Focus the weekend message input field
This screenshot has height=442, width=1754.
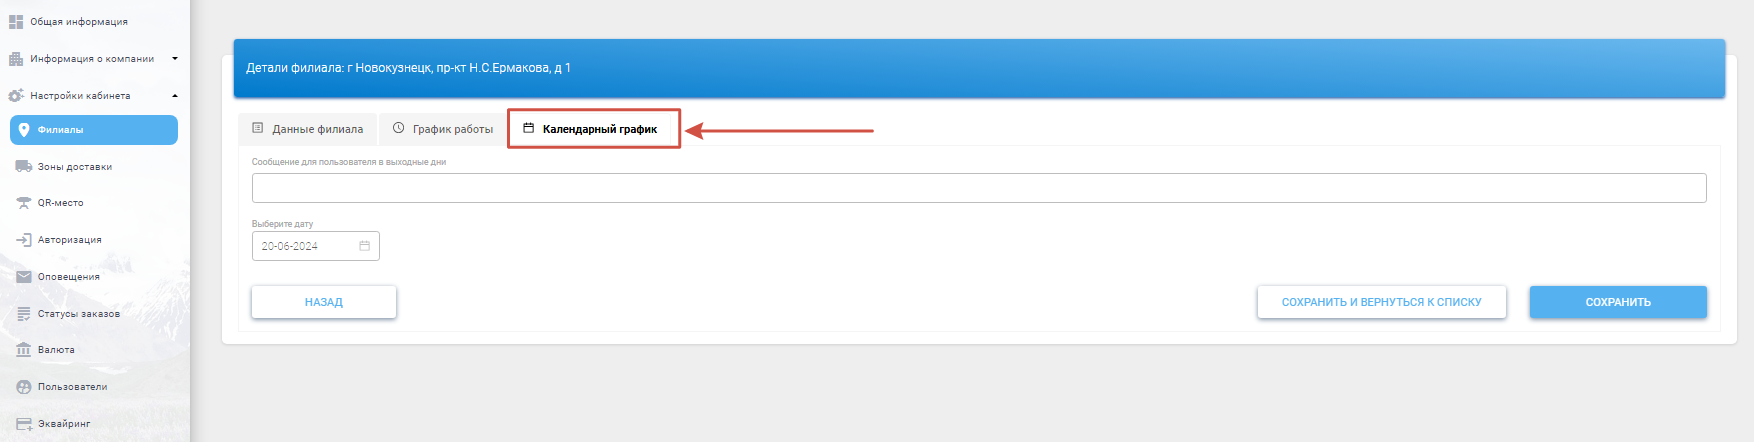(x=979, y=188)
